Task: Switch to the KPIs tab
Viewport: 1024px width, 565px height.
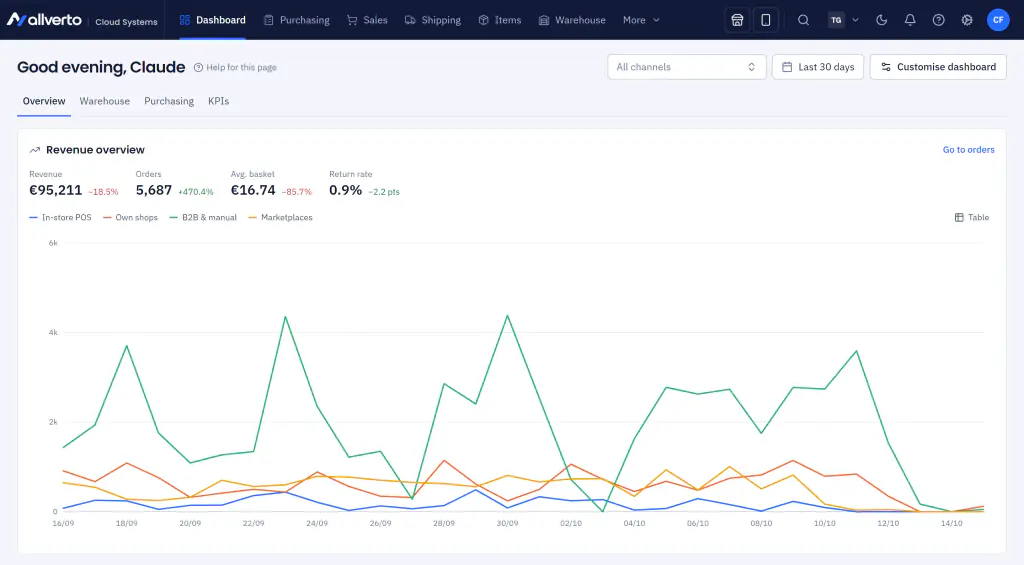Action: (218, 101)
